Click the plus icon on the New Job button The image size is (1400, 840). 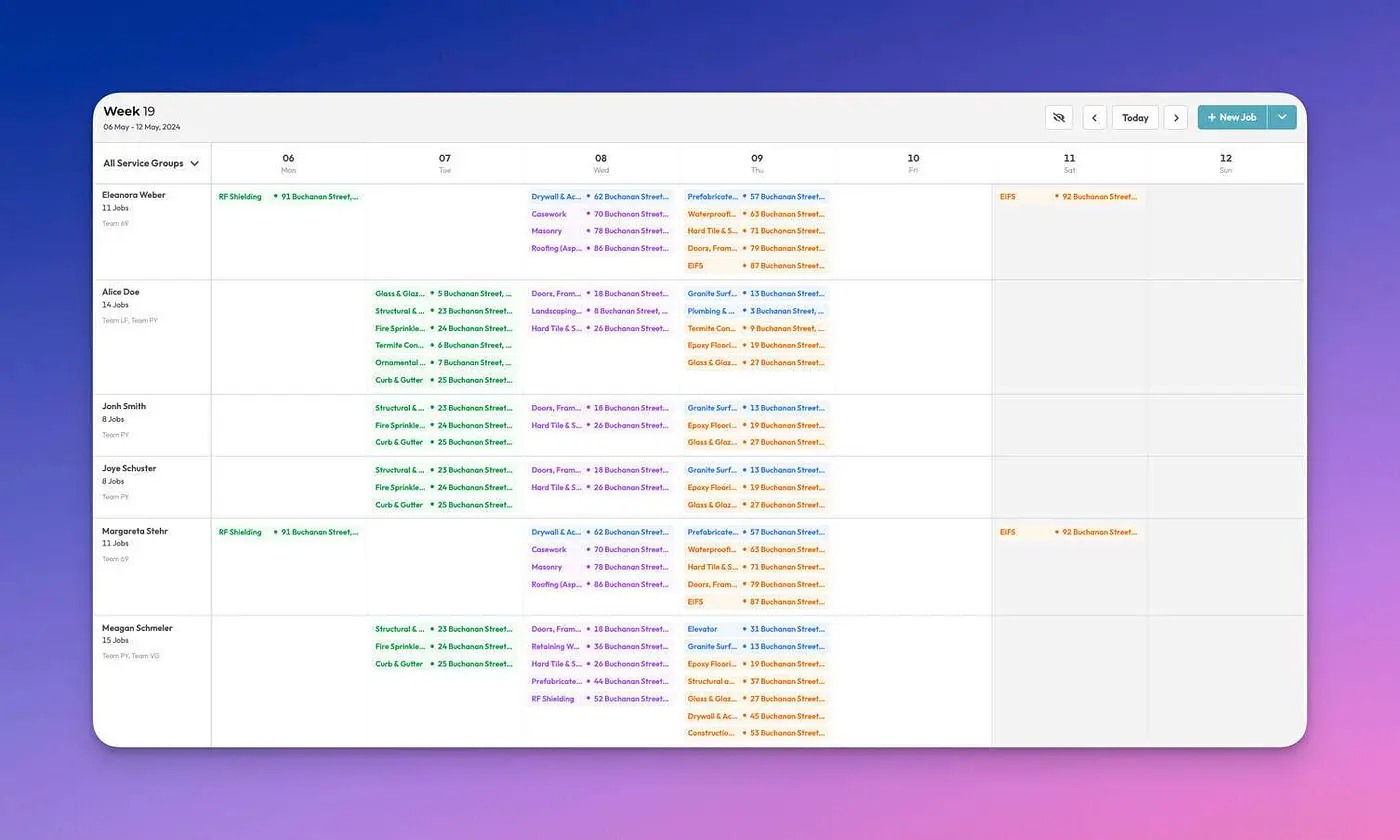(1213, 117)
